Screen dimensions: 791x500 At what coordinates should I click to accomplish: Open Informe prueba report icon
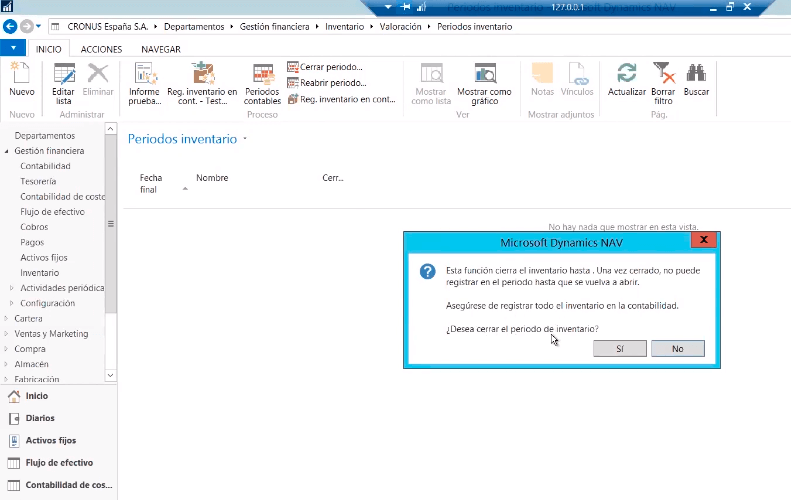144,74
